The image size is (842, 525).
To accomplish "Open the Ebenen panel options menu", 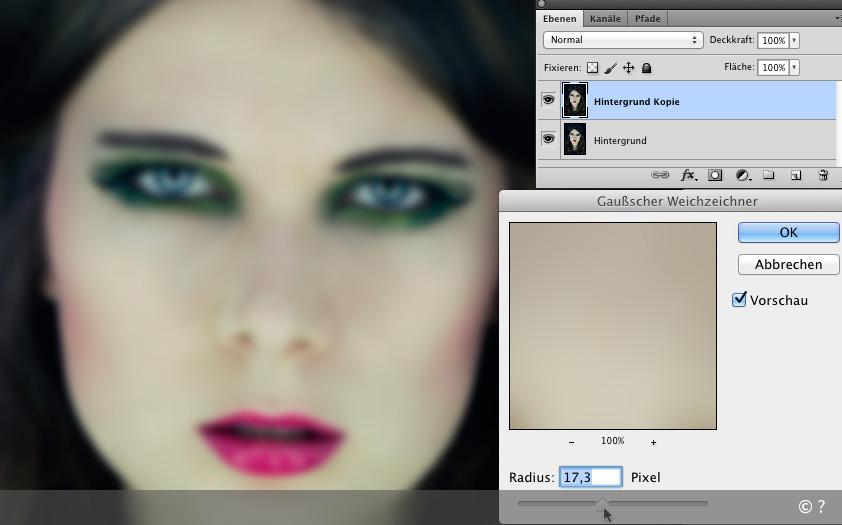I will tap(838, 19).
